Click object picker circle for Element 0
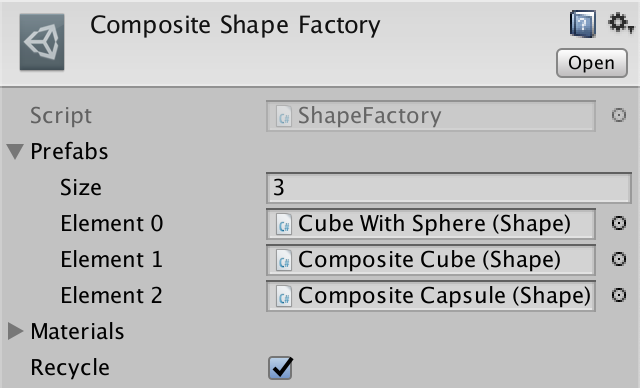The height and width of the screenshot is (388, 640). [619, 223]
